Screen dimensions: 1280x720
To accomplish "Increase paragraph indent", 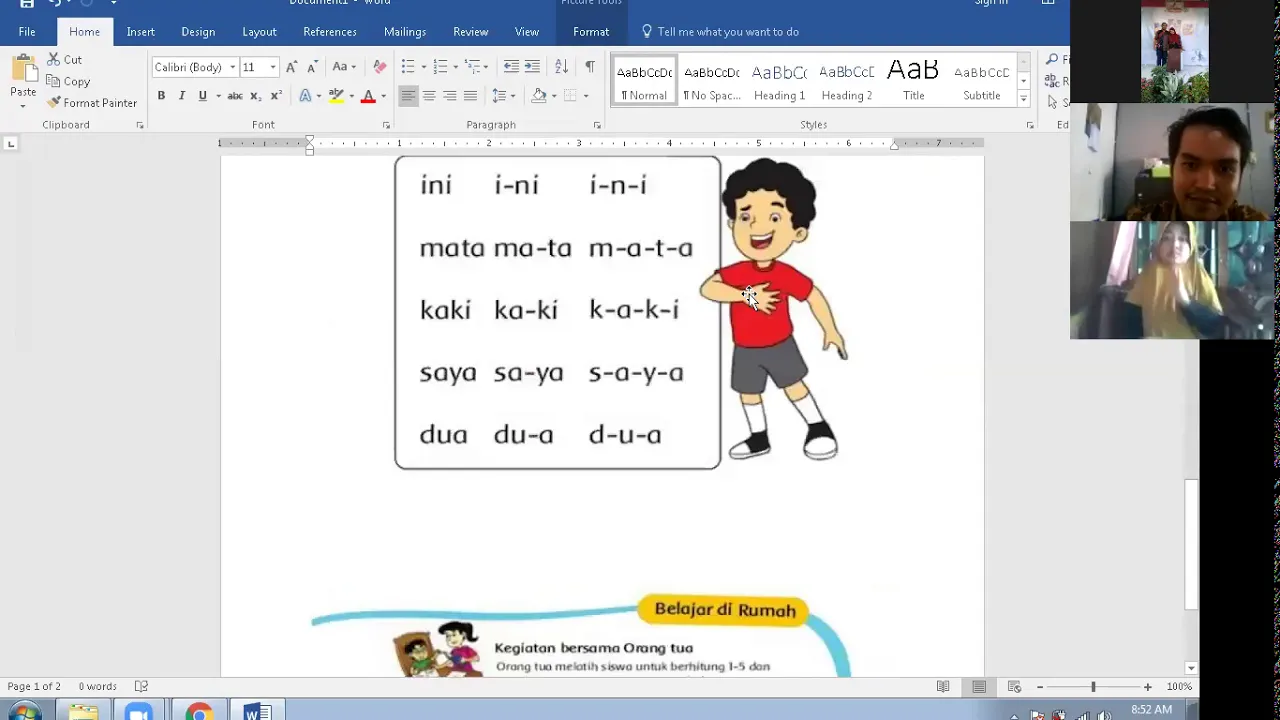I will pos(532,67).
